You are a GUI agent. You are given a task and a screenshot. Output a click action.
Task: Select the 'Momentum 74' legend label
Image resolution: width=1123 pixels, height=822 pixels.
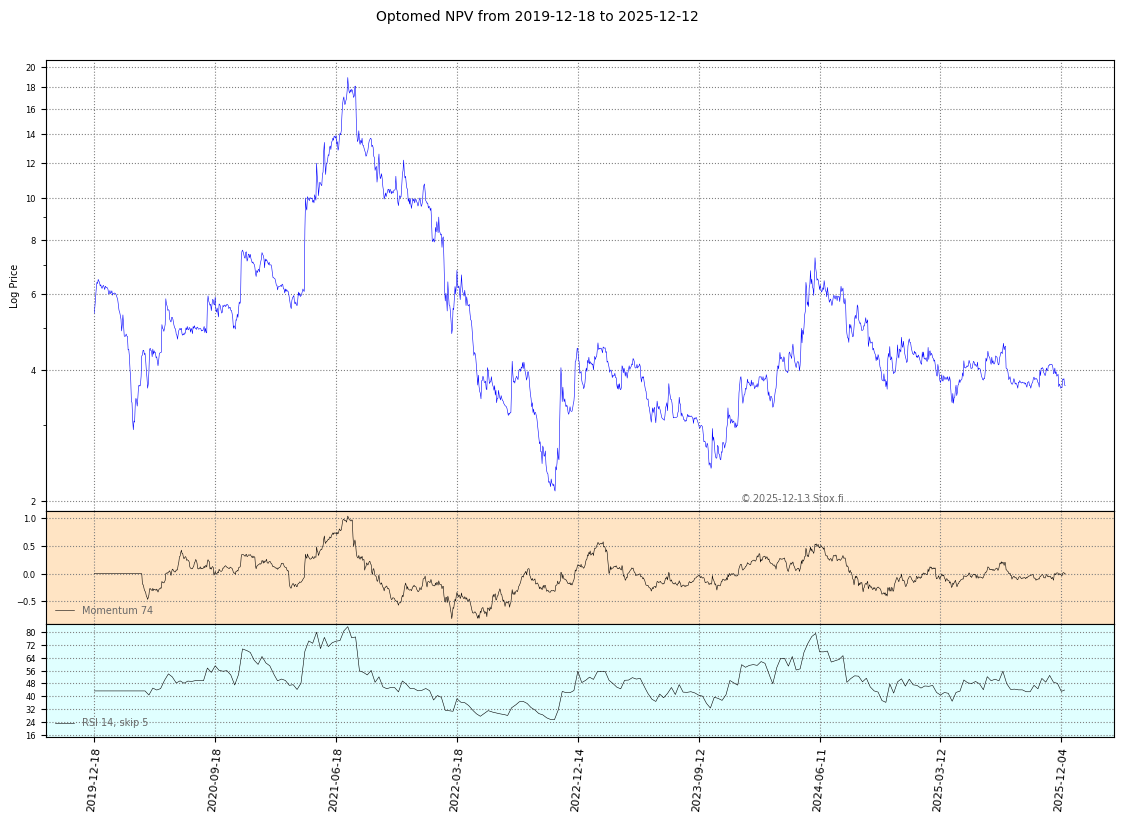pos(117,610)
